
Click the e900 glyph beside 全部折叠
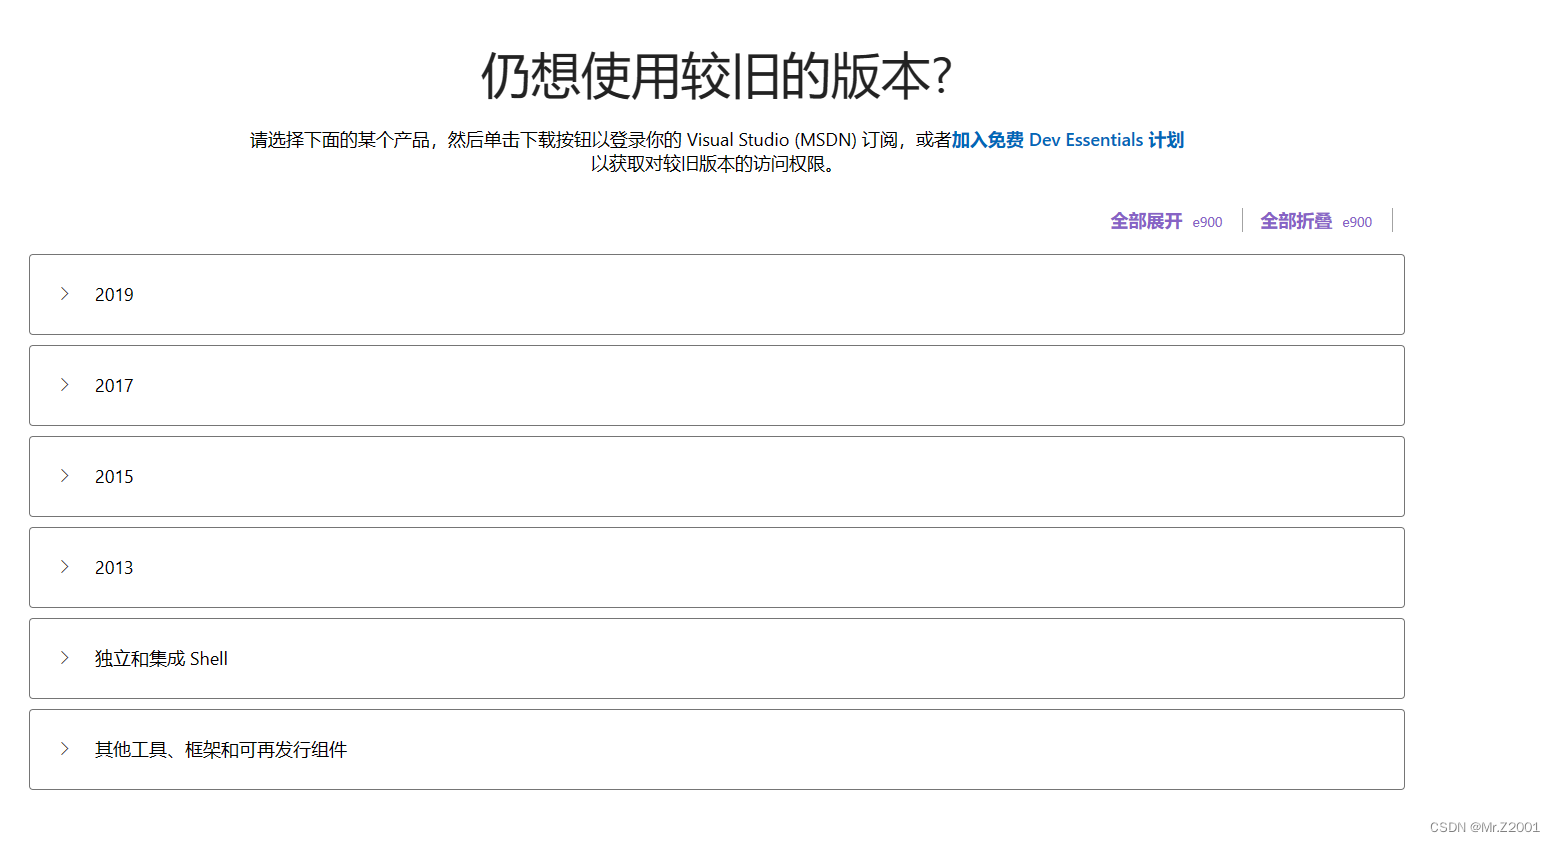(1357, 222)
